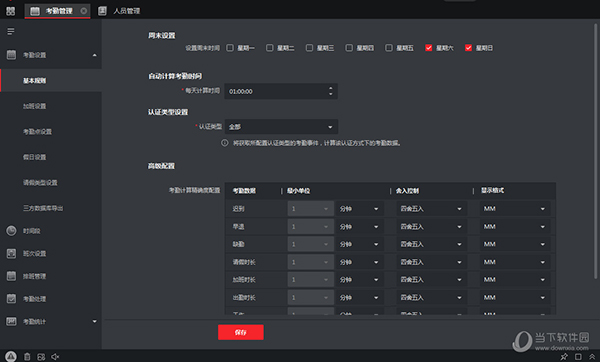The width and height of the screenshot is (600, 362).
Task: Check the 星期二 weekend checkbox
Action: pos(270,48)
